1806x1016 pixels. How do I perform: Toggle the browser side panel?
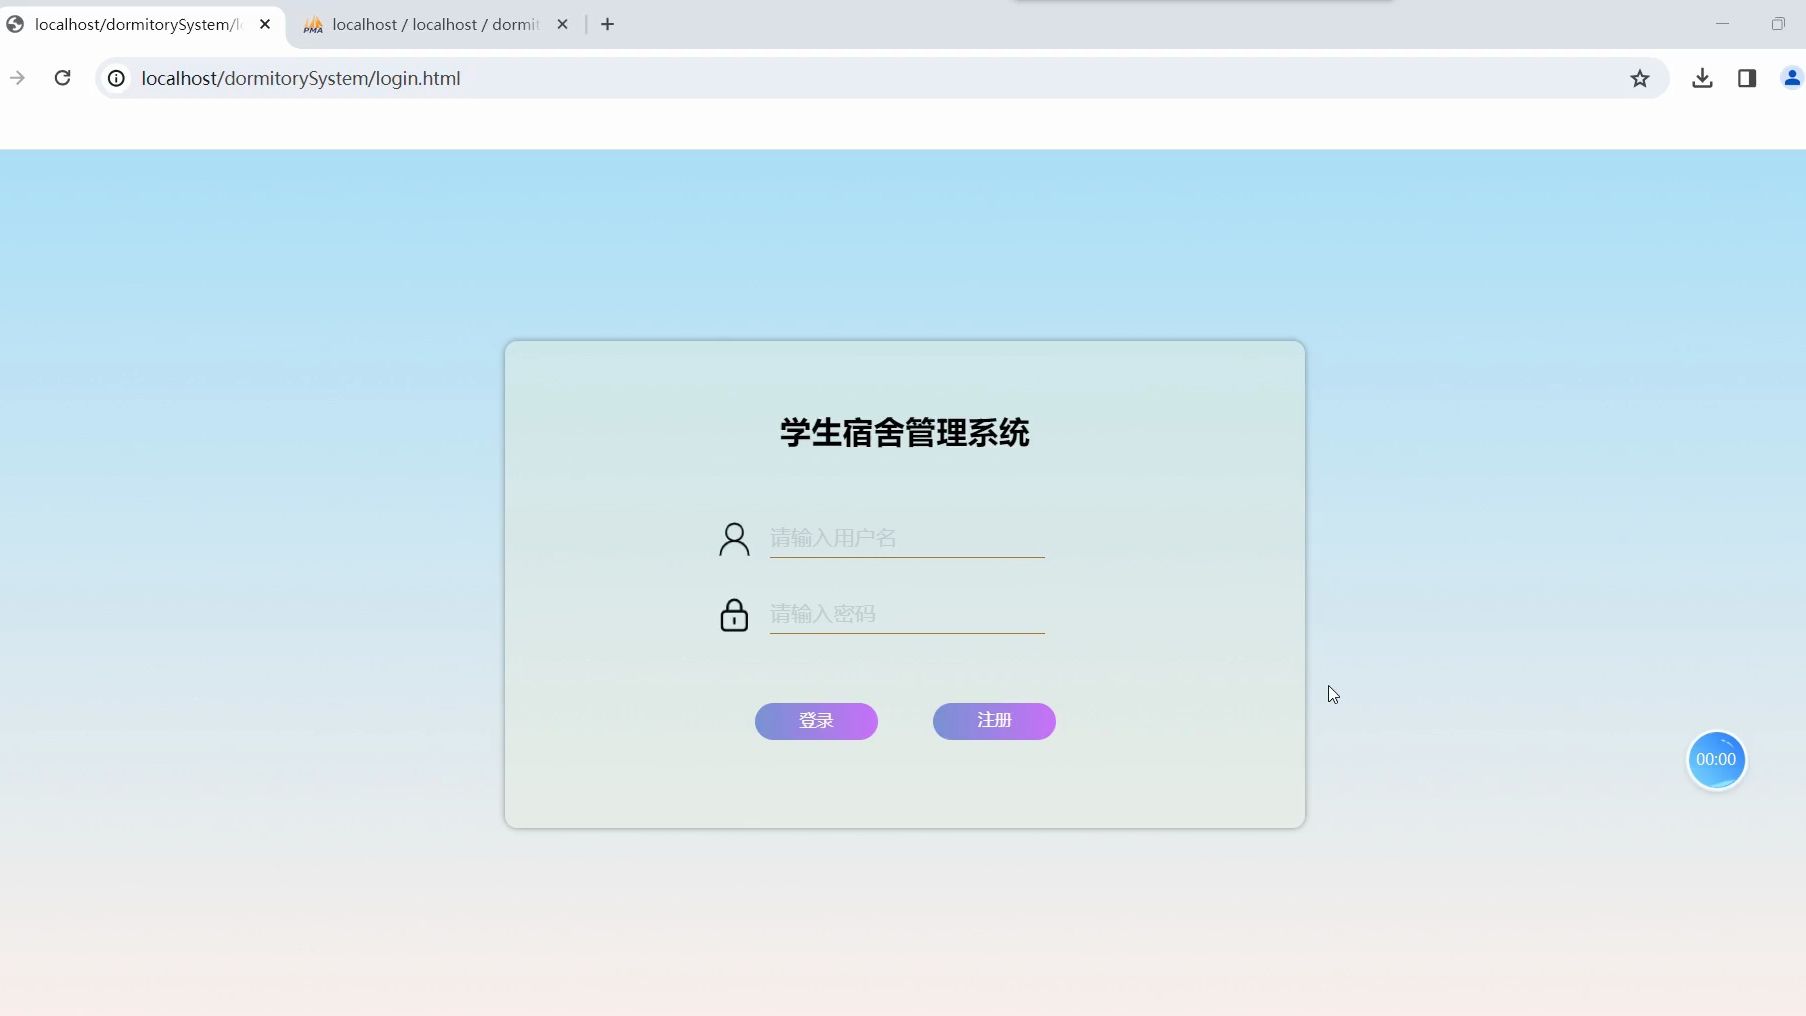pos(1747,78)
